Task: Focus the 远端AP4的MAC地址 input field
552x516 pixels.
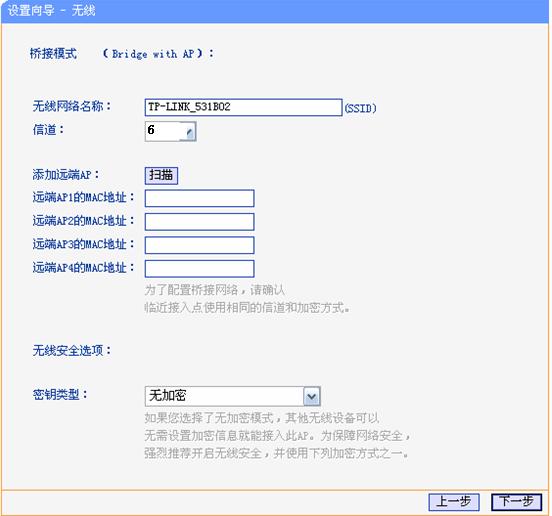Action: click(x=199, y=269)
